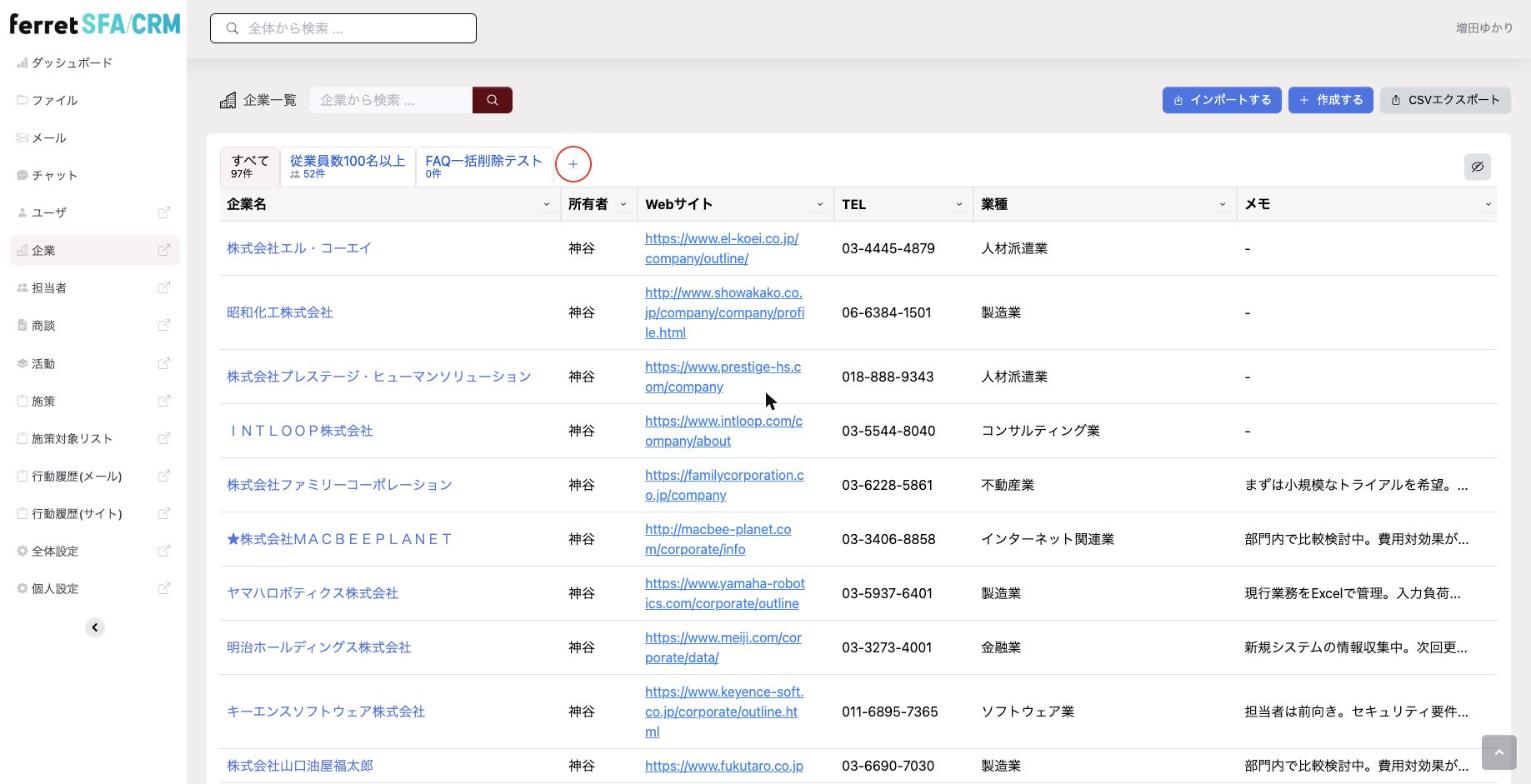Screen dimensions: 1531x784
Task: Open 商談 external link icon in sidebar
Action: tap(164, 325)
